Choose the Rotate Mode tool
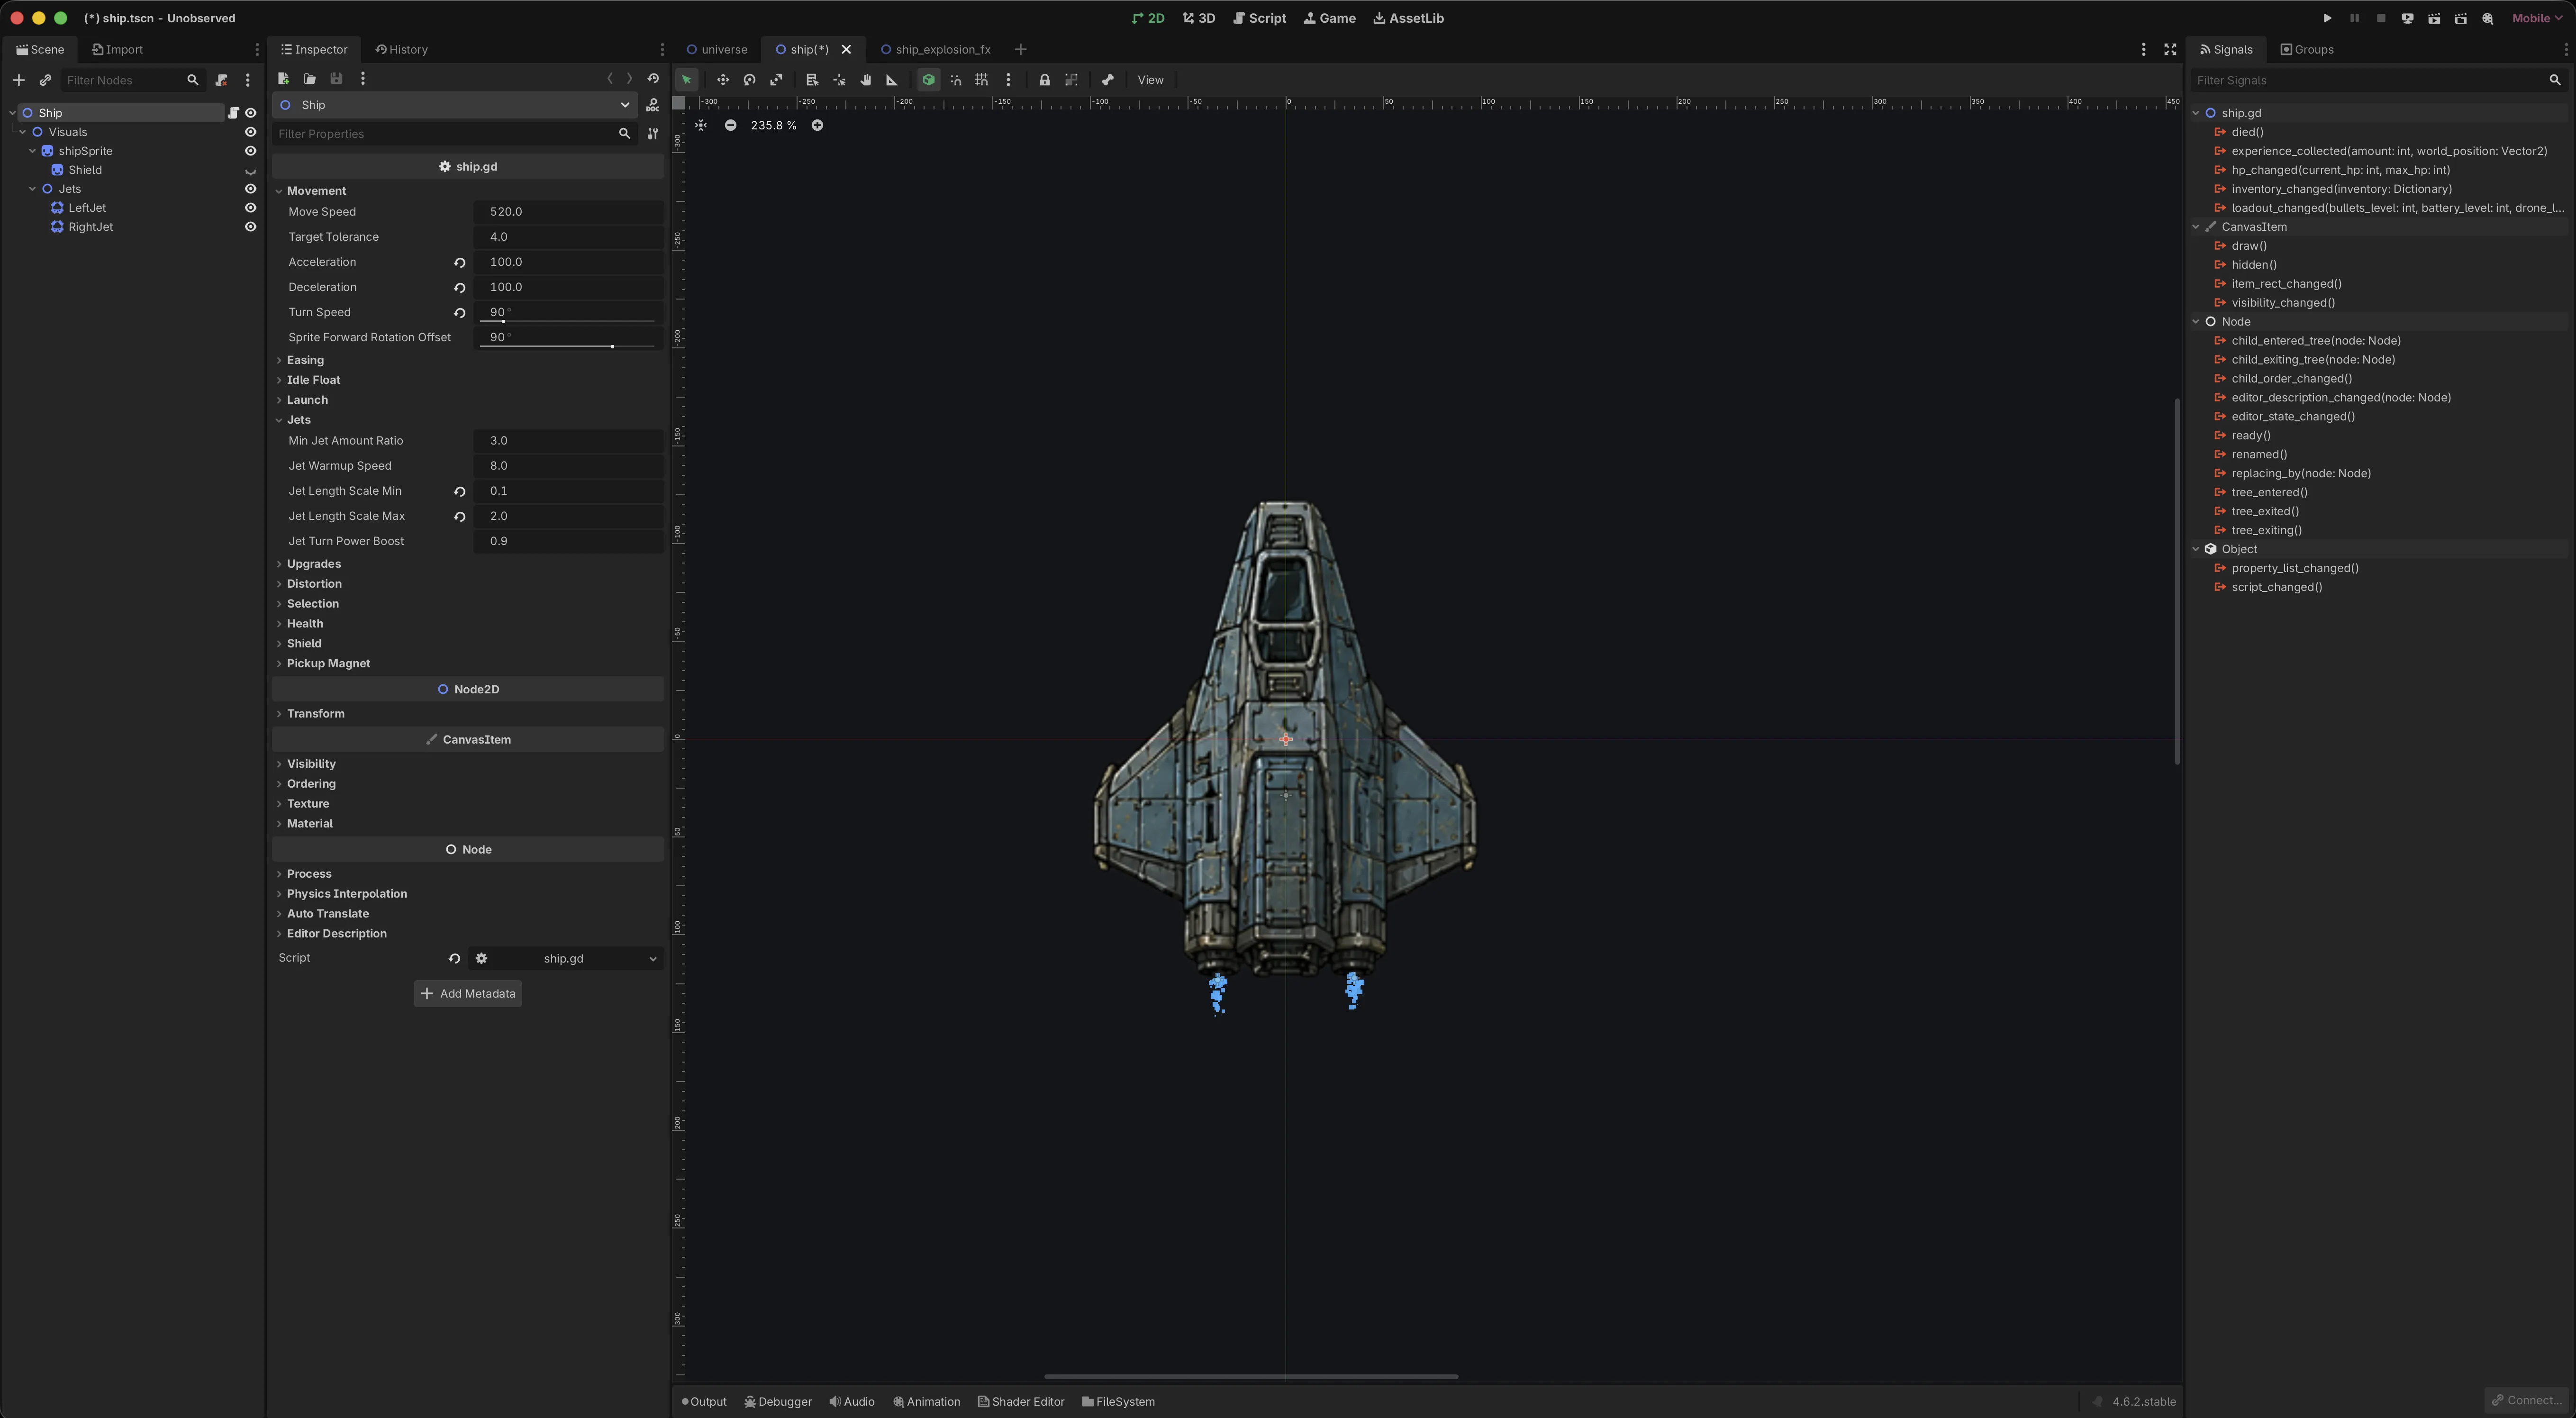The width and height of the screenshot is (2576, 1418). [749, 80]
